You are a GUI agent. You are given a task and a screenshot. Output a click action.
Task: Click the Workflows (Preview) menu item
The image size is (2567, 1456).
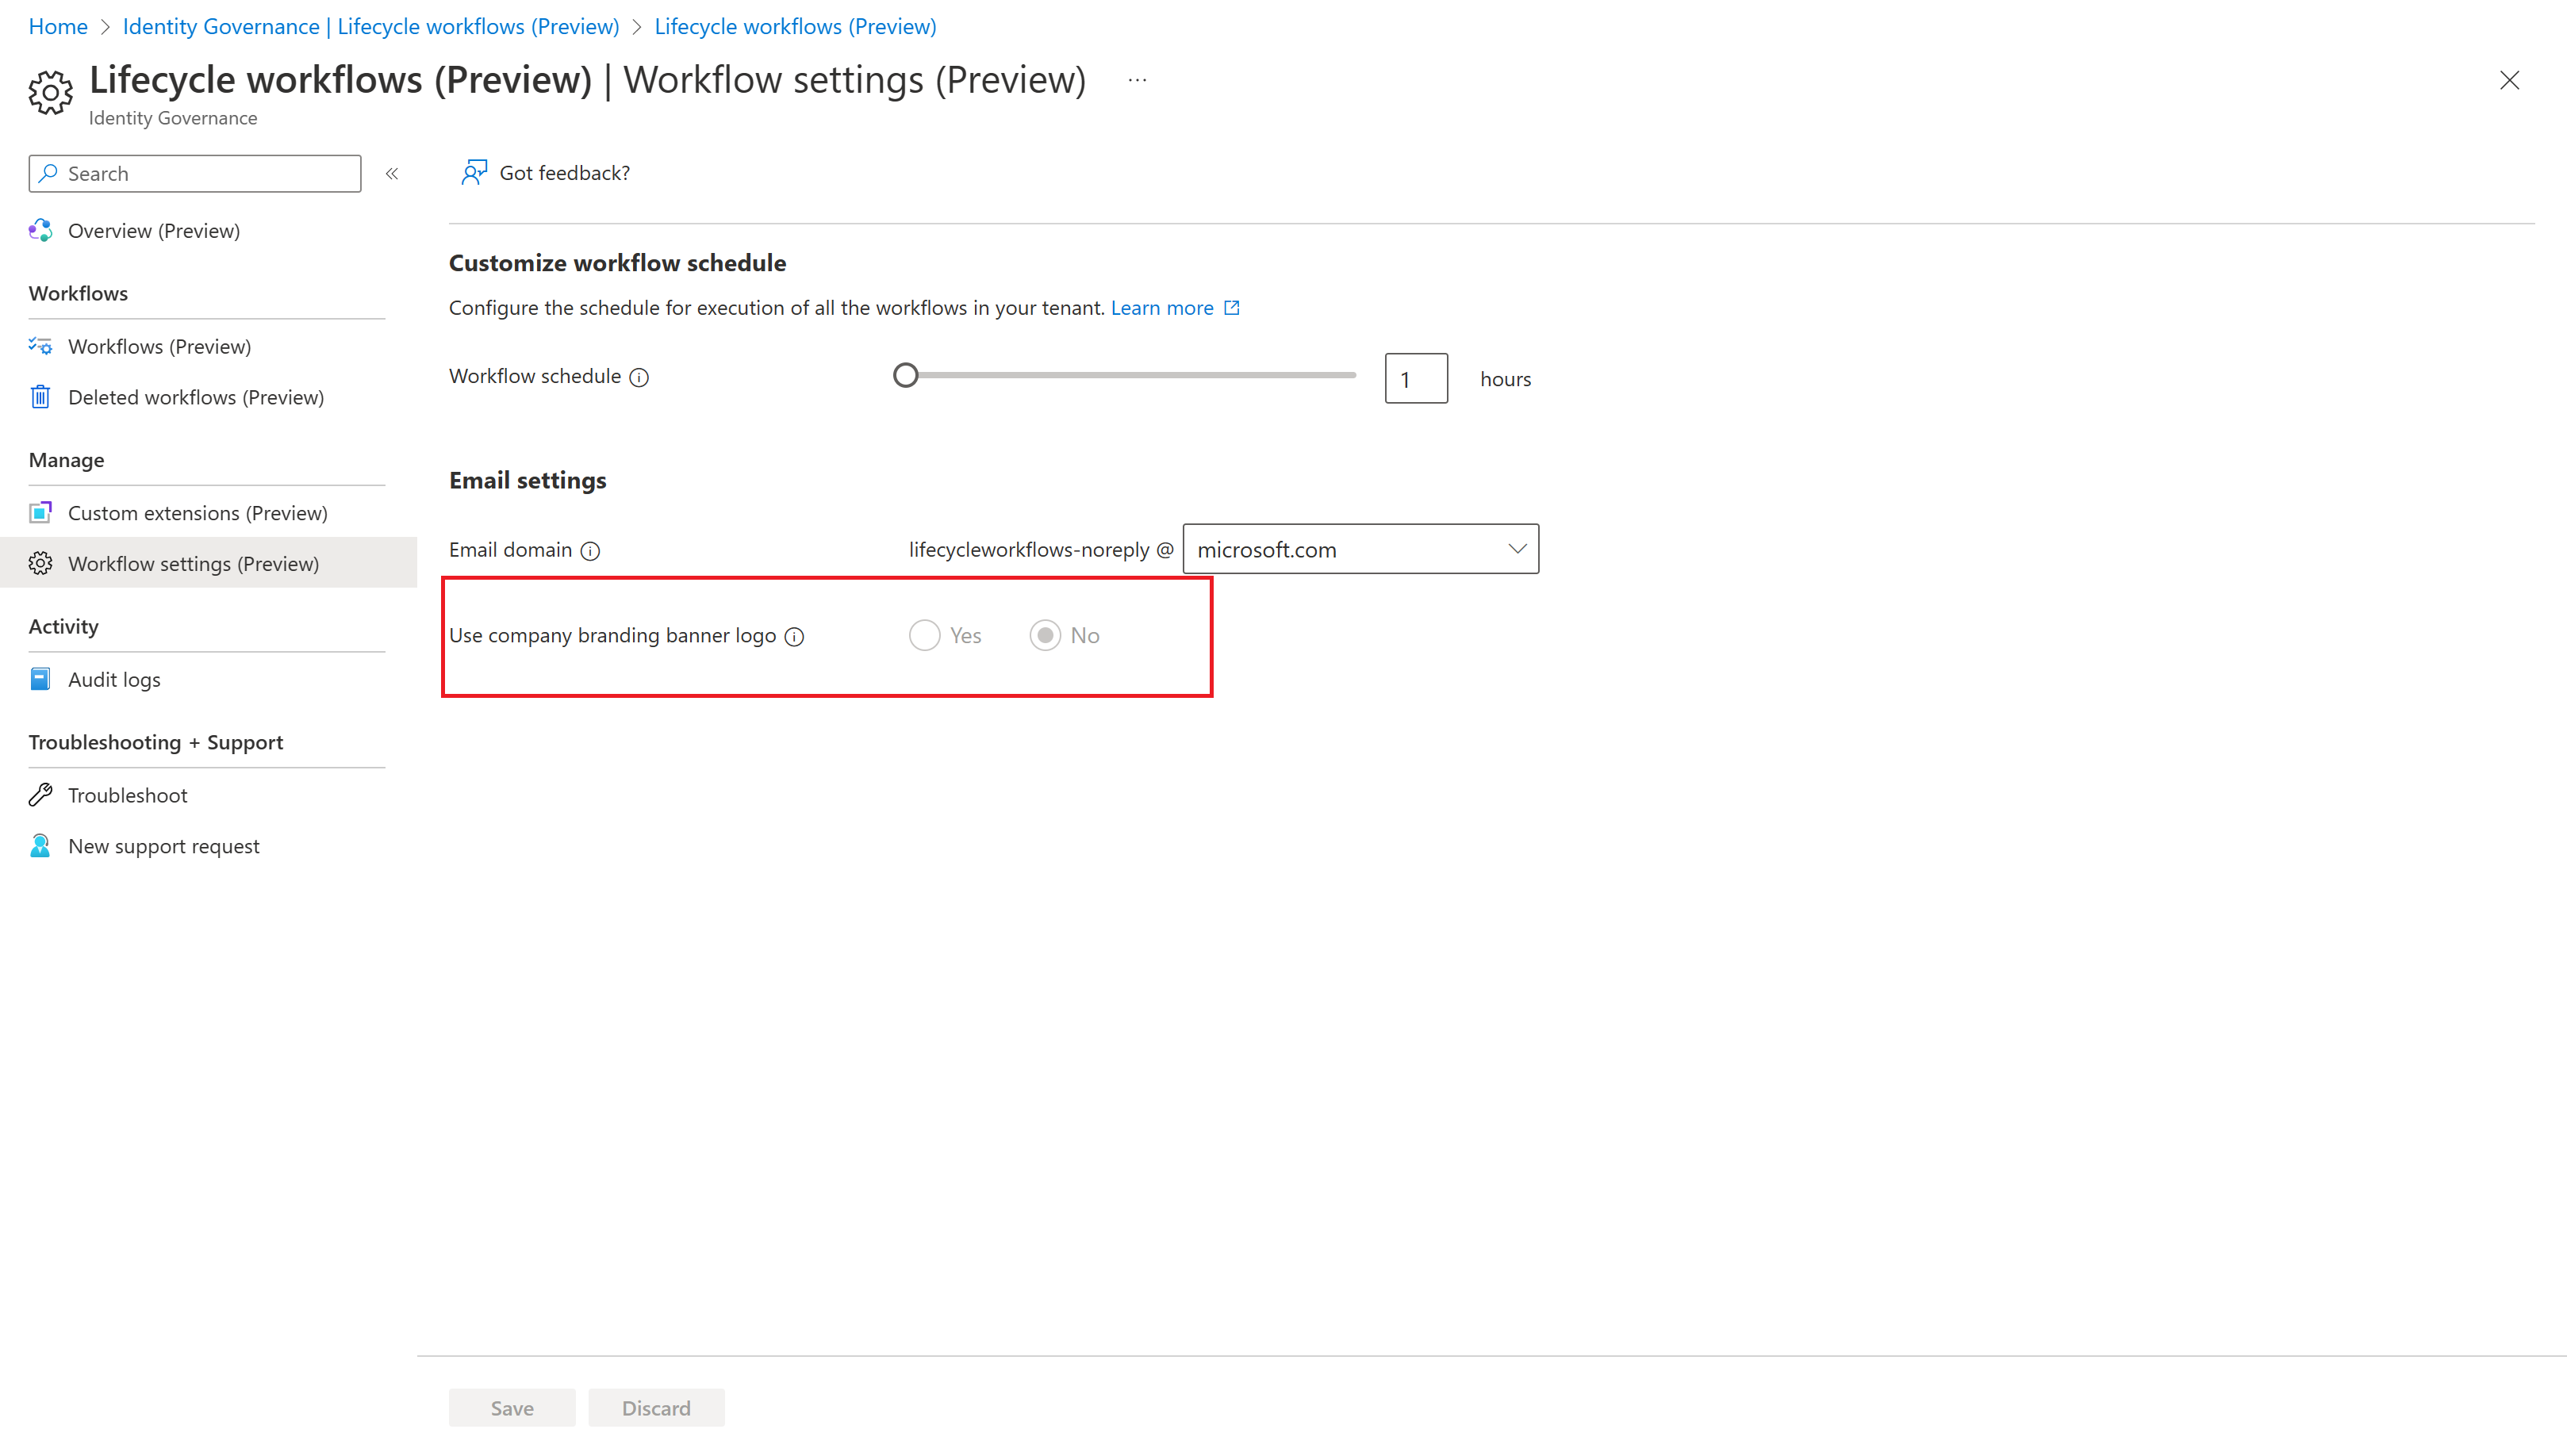[x=159, y=343]
